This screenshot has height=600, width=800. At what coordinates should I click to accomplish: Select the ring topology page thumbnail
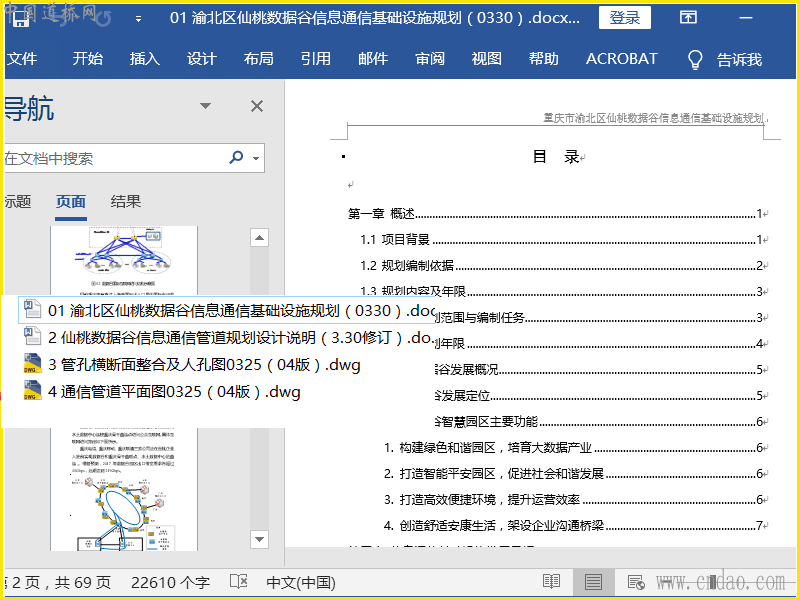(123, 489)
